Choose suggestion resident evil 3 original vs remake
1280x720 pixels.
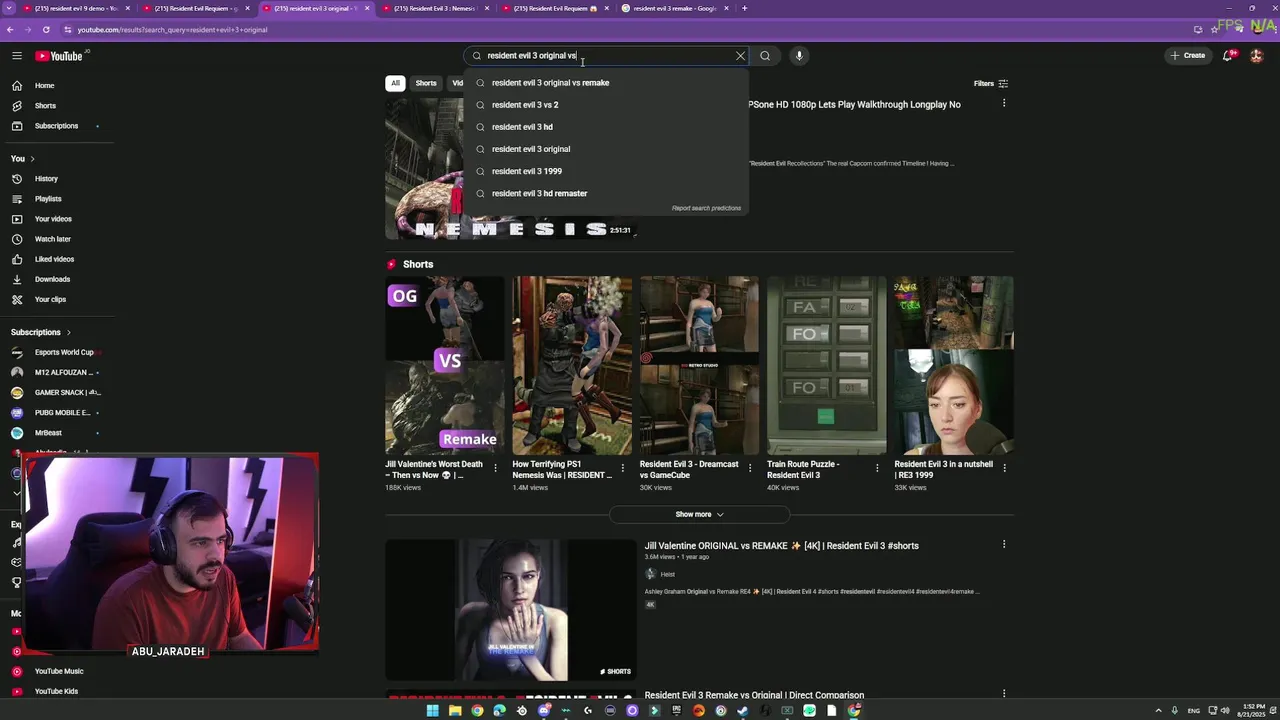tap(606, 83)
